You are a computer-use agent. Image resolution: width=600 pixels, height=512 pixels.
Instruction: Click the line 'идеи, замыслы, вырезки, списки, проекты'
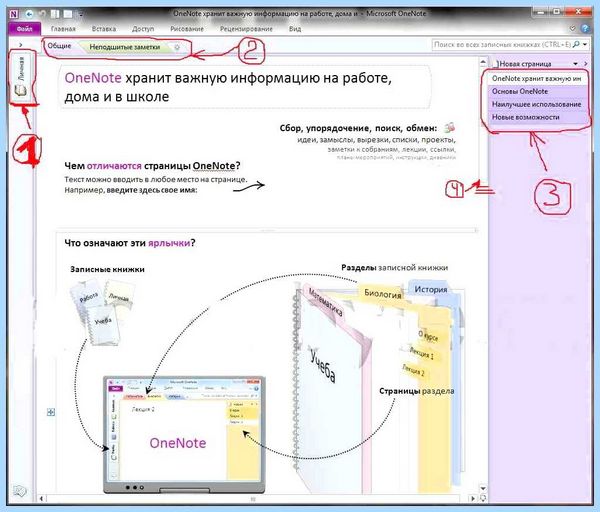point(376,140)
